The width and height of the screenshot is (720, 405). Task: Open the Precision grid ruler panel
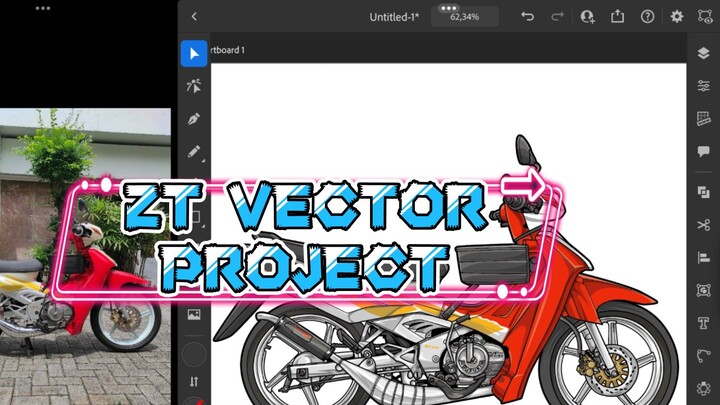coord(703,118)
